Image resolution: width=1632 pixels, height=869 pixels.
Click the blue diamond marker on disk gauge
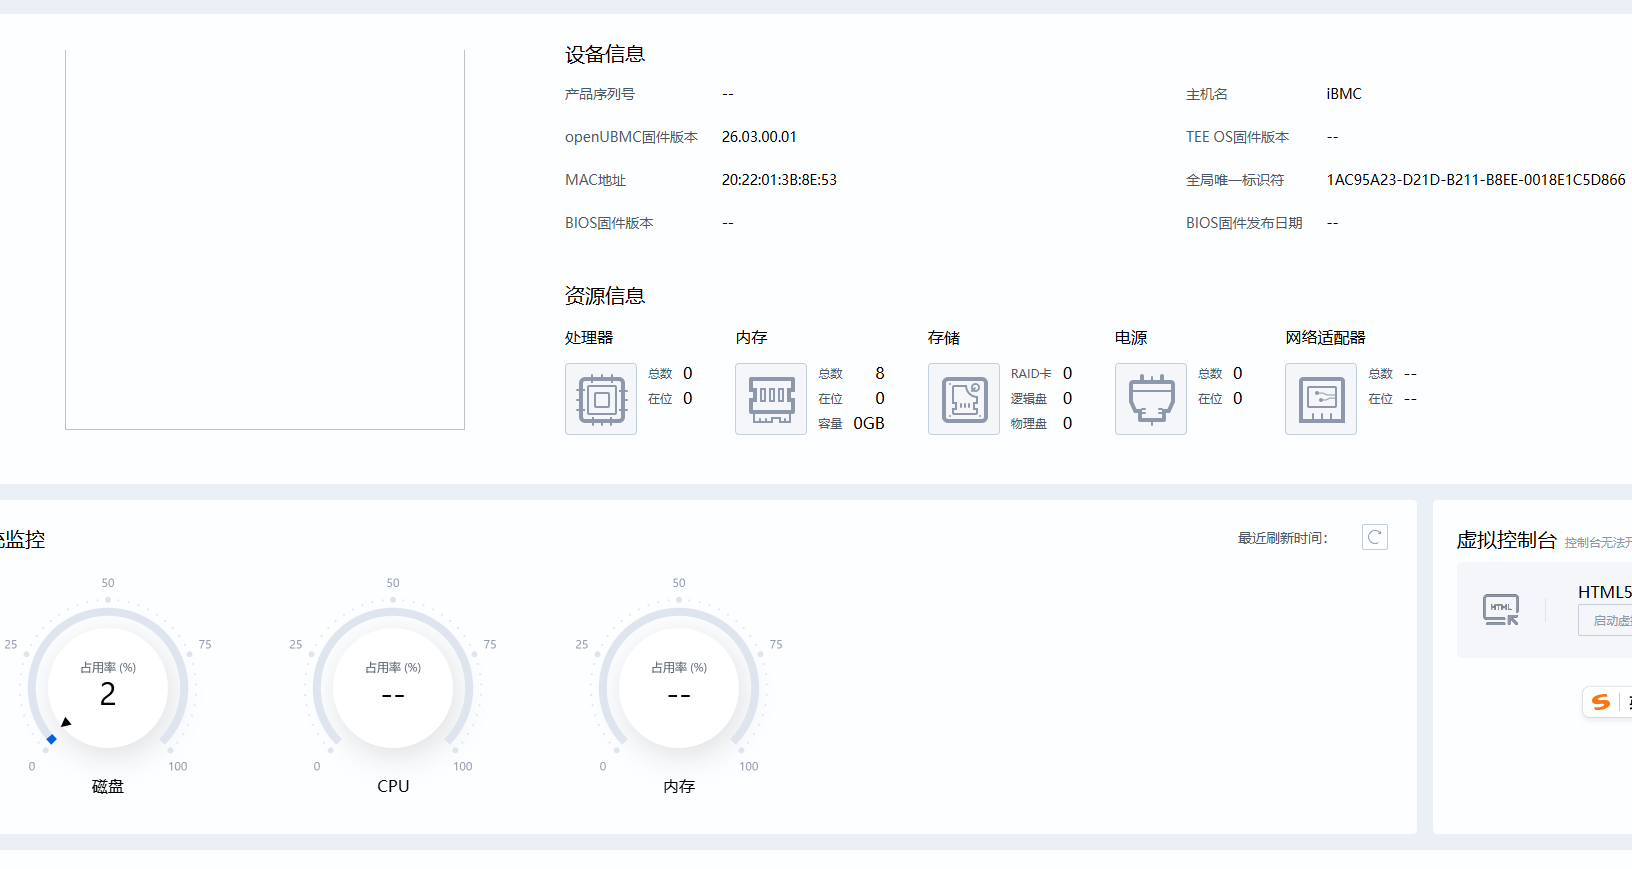click(52, 739)
